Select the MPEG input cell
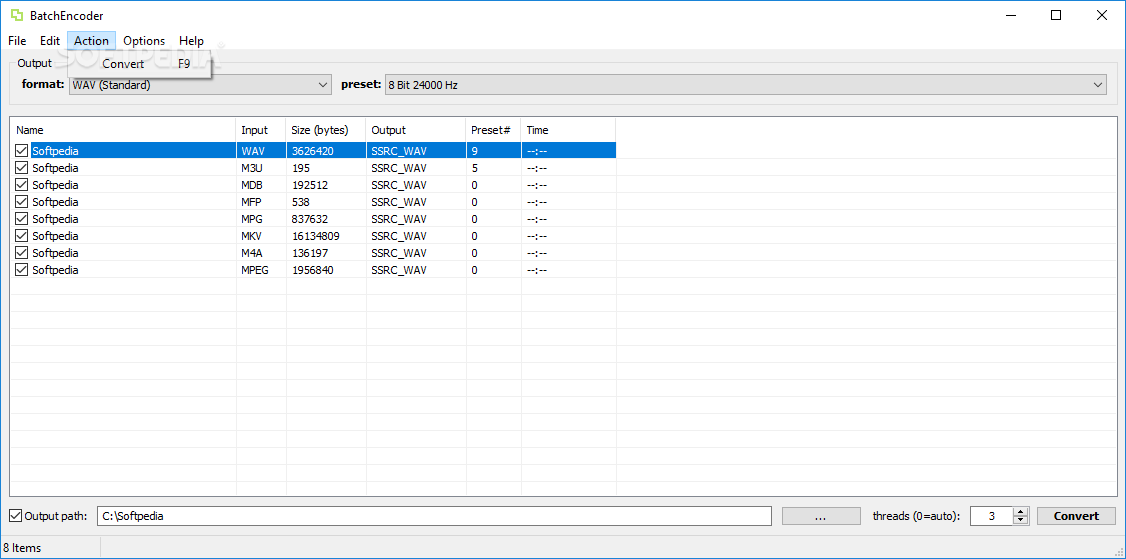Image resolution: width=1126 pixels, height=559 pixels. (x=261, y=270)
